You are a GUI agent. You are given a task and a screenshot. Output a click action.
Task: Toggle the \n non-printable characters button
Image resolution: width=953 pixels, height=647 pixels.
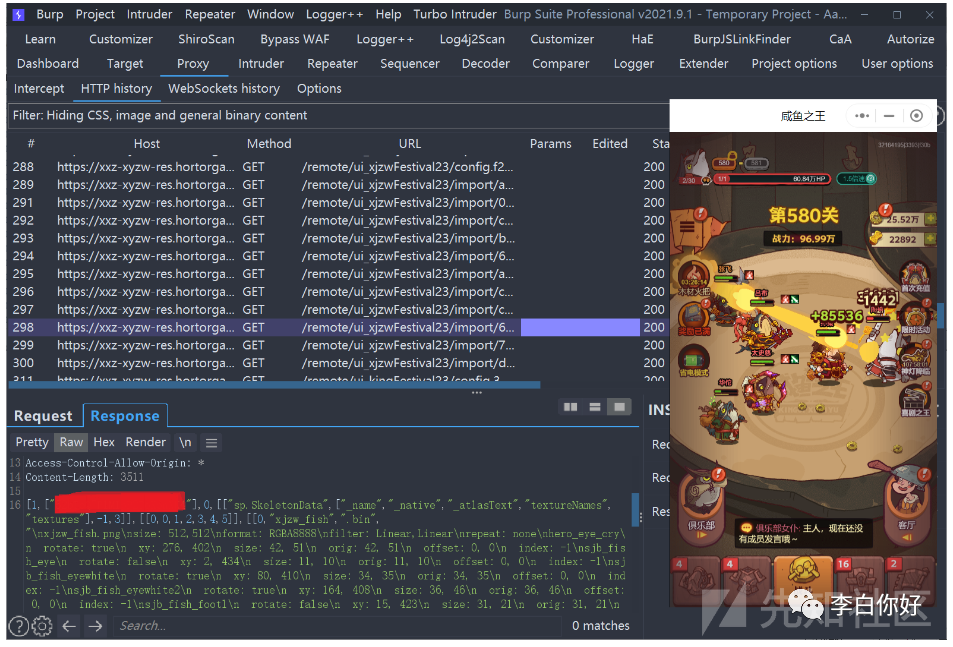click(x=185, y=442)
